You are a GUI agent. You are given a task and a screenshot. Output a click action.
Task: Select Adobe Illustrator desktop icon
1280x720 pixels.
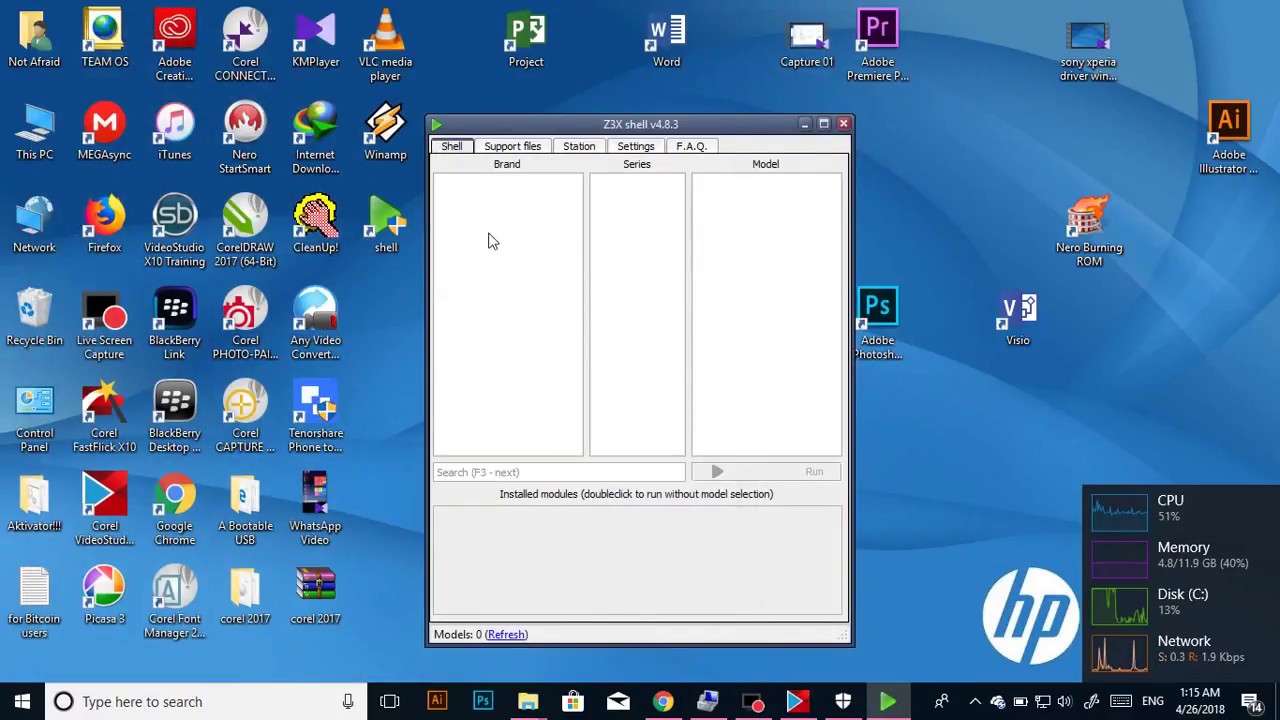point(1228,139)
